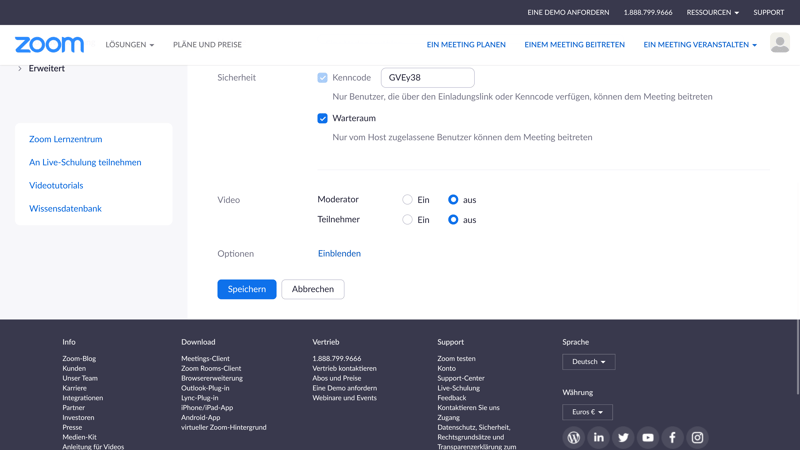
Task: Open the LinkedIn icon in footer
Action: 598,437
